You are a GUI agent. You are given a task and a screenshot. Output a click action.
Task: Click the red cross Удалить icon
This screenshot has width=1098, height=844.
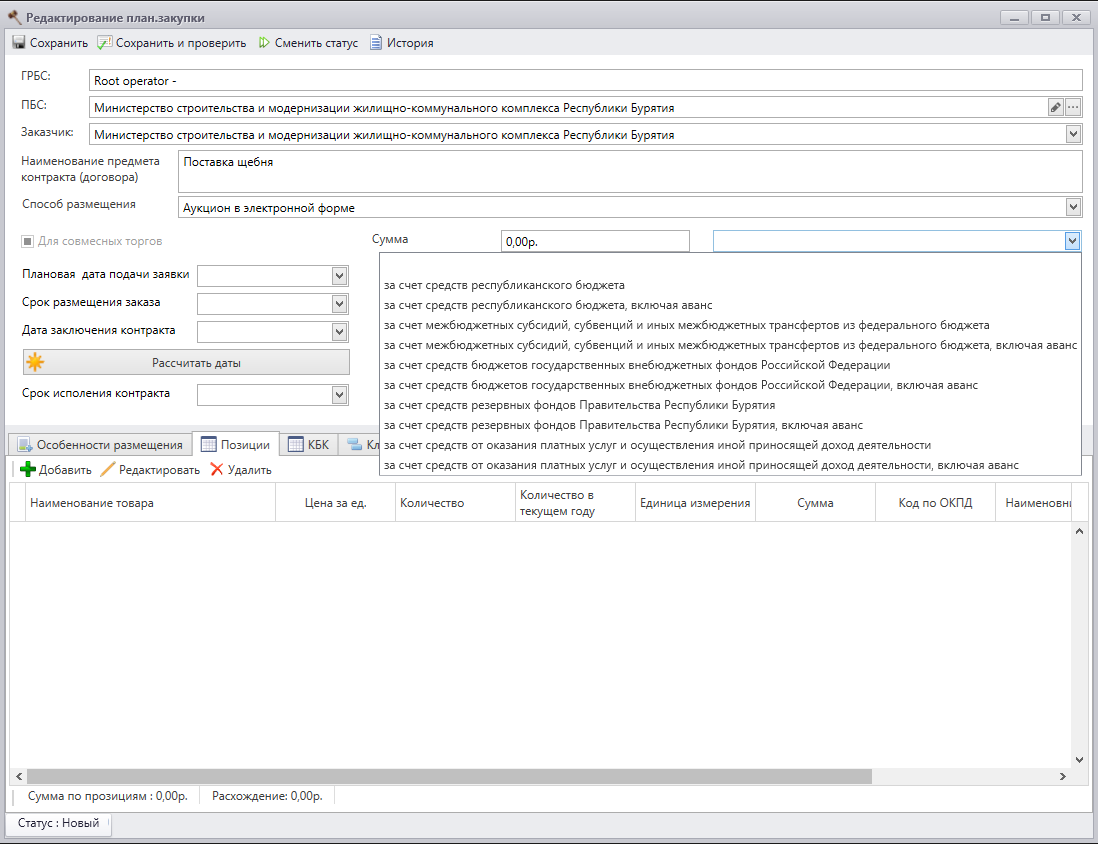tap(217, 469)
